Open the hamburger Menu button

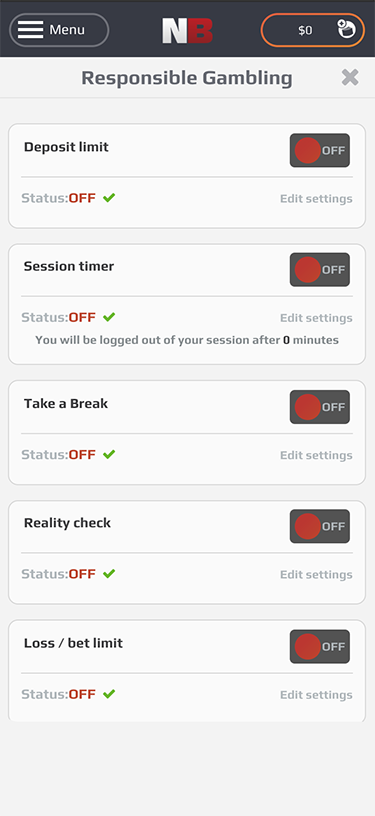(x=59, y=30)
